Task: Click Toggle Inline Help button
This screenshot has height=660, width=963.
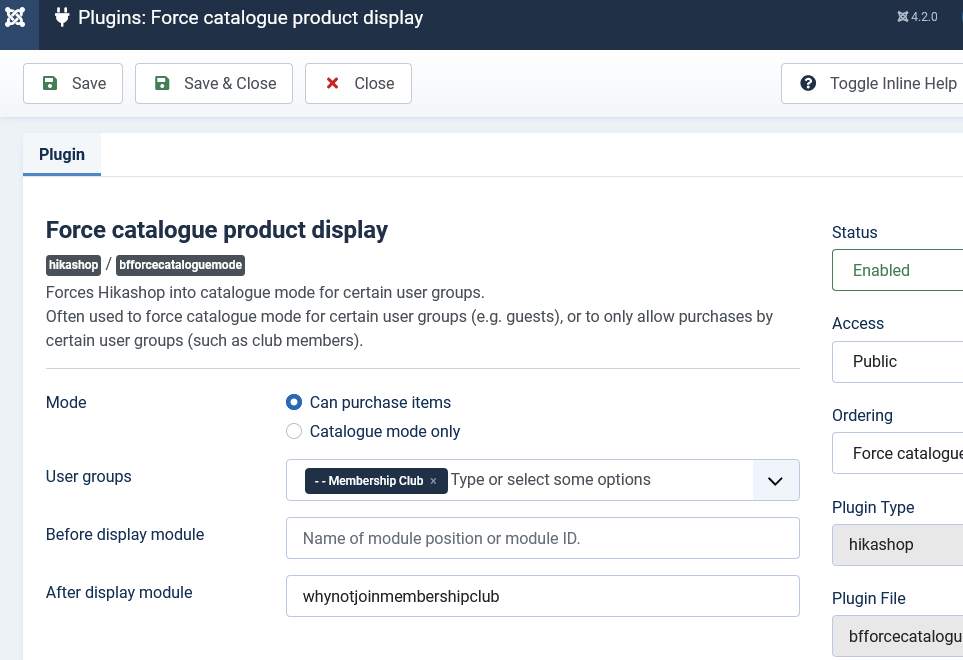Action: click(872, 83)
